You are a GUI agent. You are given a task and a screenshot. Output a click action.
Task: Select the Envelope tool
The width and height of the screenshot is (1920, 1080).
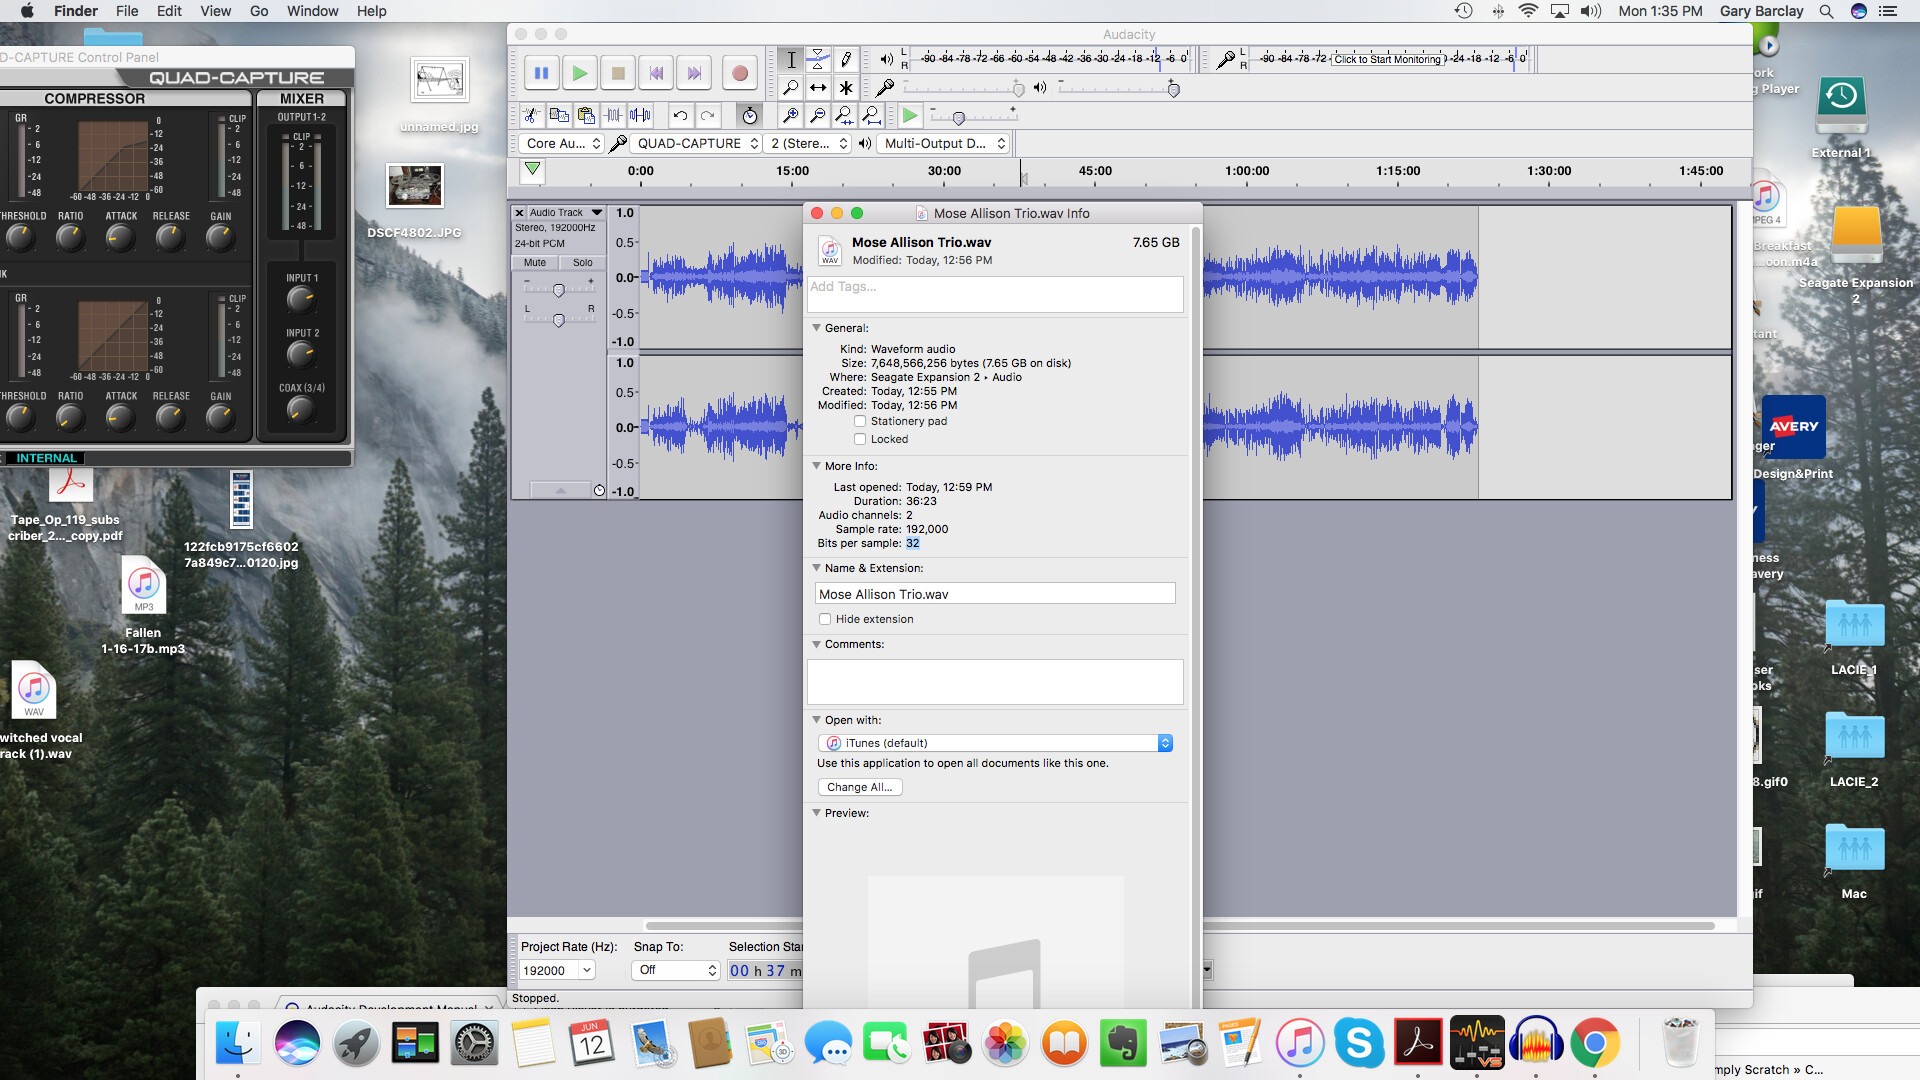(818, 60)
